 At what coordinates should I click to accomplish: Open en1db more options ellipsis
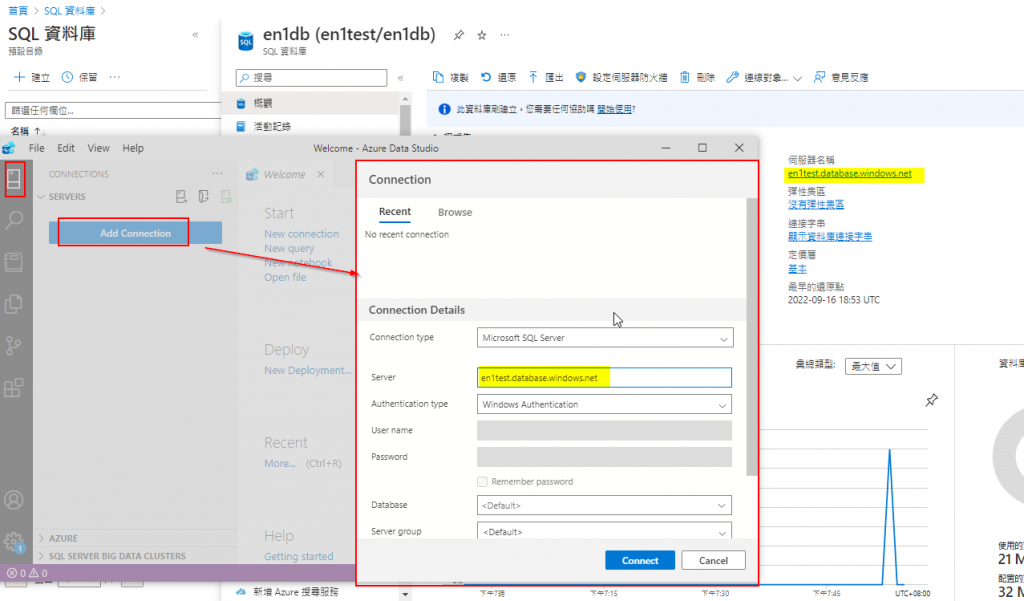tap(505, 35)
